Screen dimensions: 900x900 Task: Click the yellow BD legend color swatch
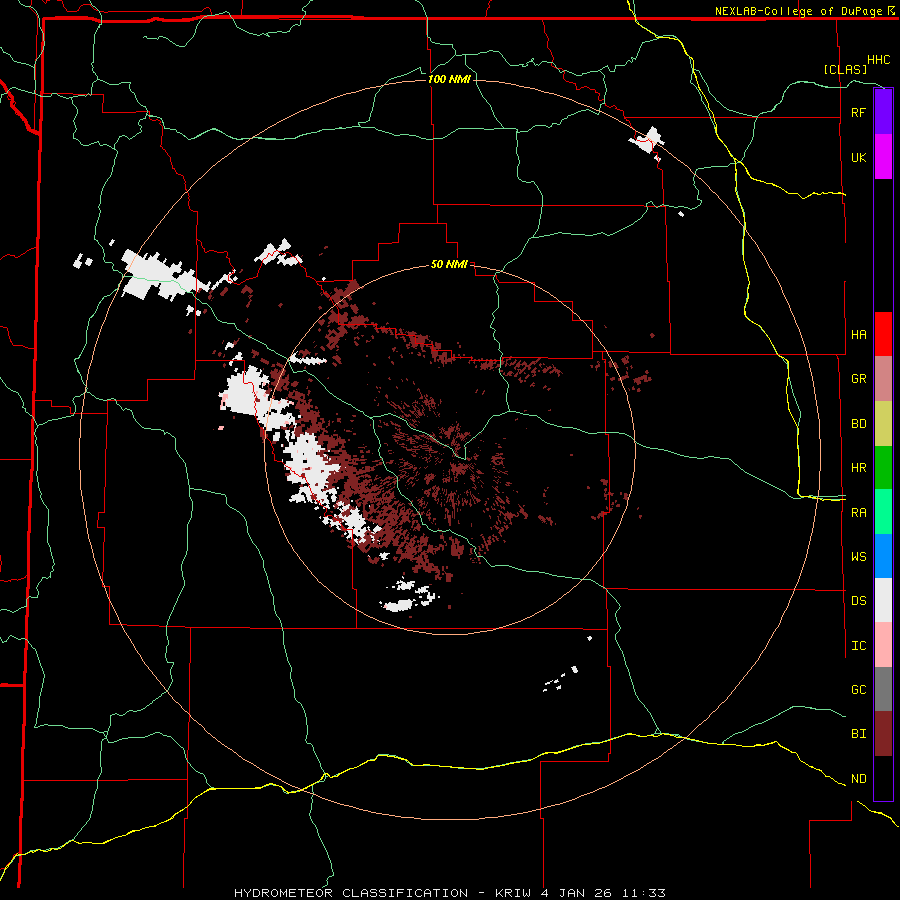pyautogui.click(x=883, y=424)
